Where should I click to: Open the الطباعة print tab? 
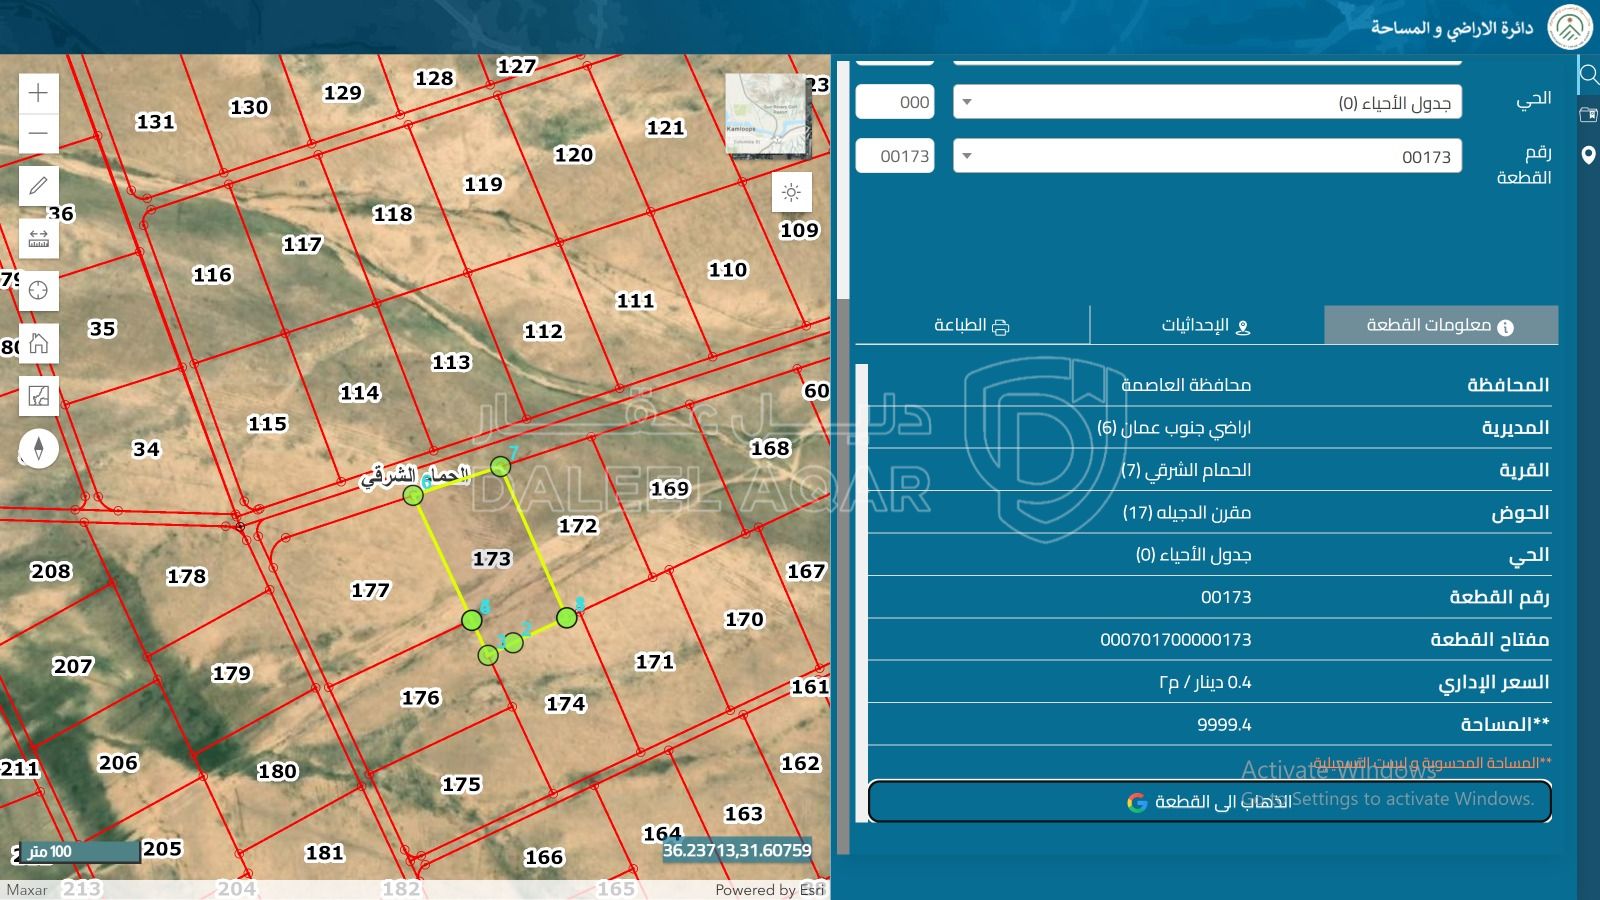pos(971,325)
